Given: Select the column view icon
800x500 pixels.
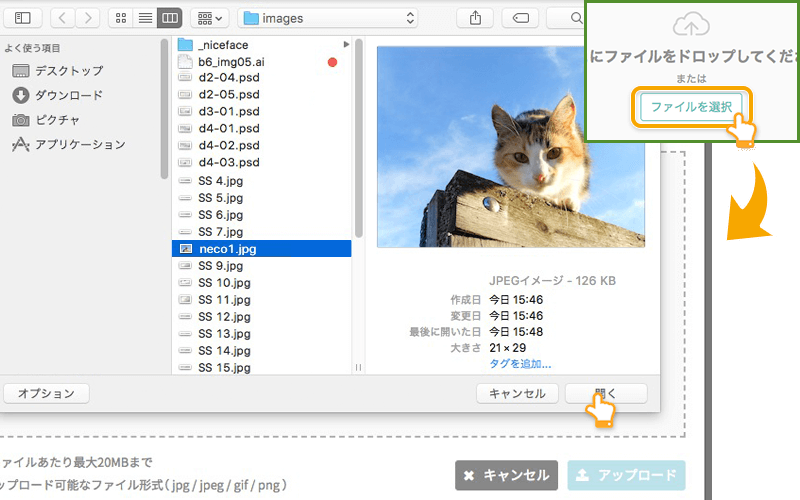Looking at the screenshot, I should point(169,18).
